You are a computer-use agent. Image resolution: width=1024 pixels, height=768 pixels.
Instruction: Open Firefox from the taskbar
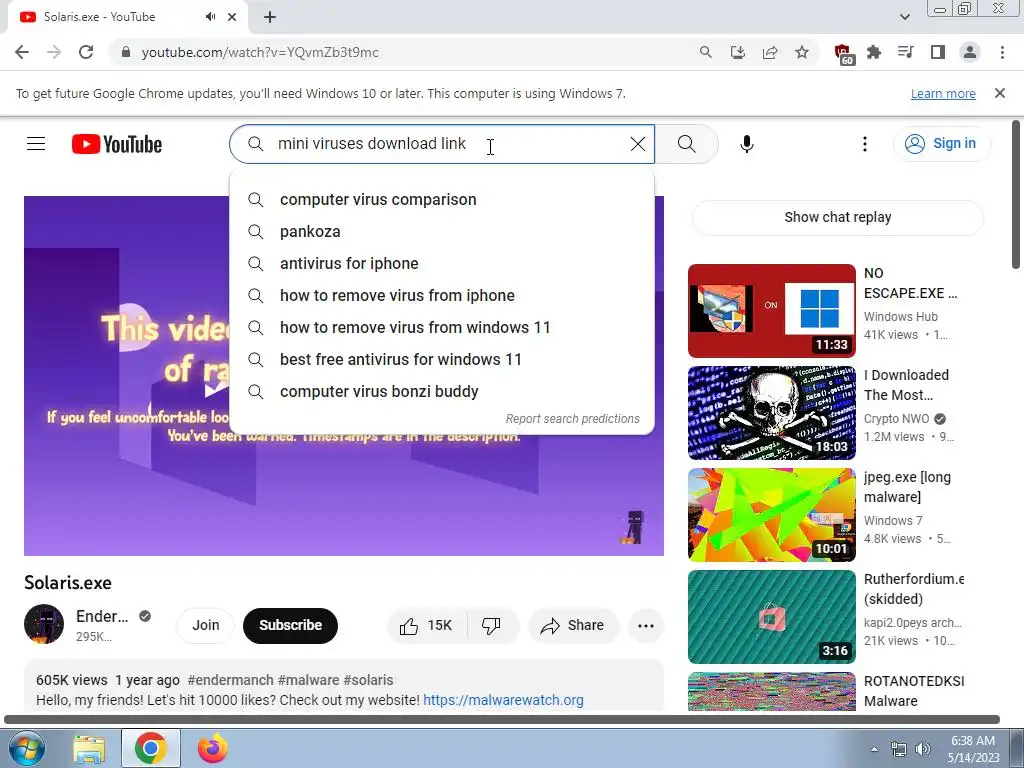click(x=213, y=748)
